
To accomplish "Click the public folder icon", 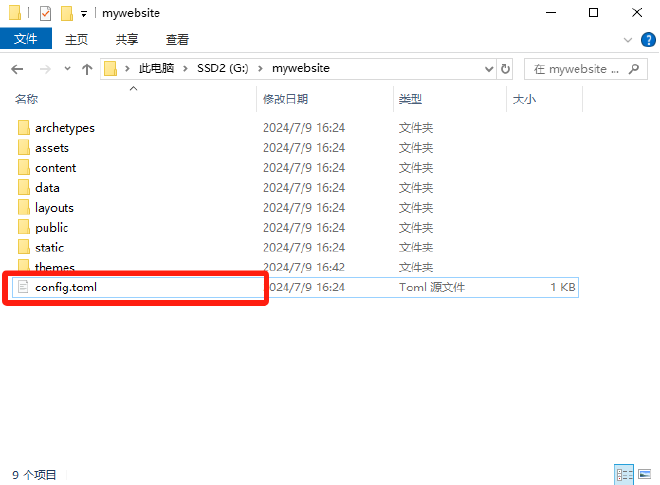I will point(24,227).
